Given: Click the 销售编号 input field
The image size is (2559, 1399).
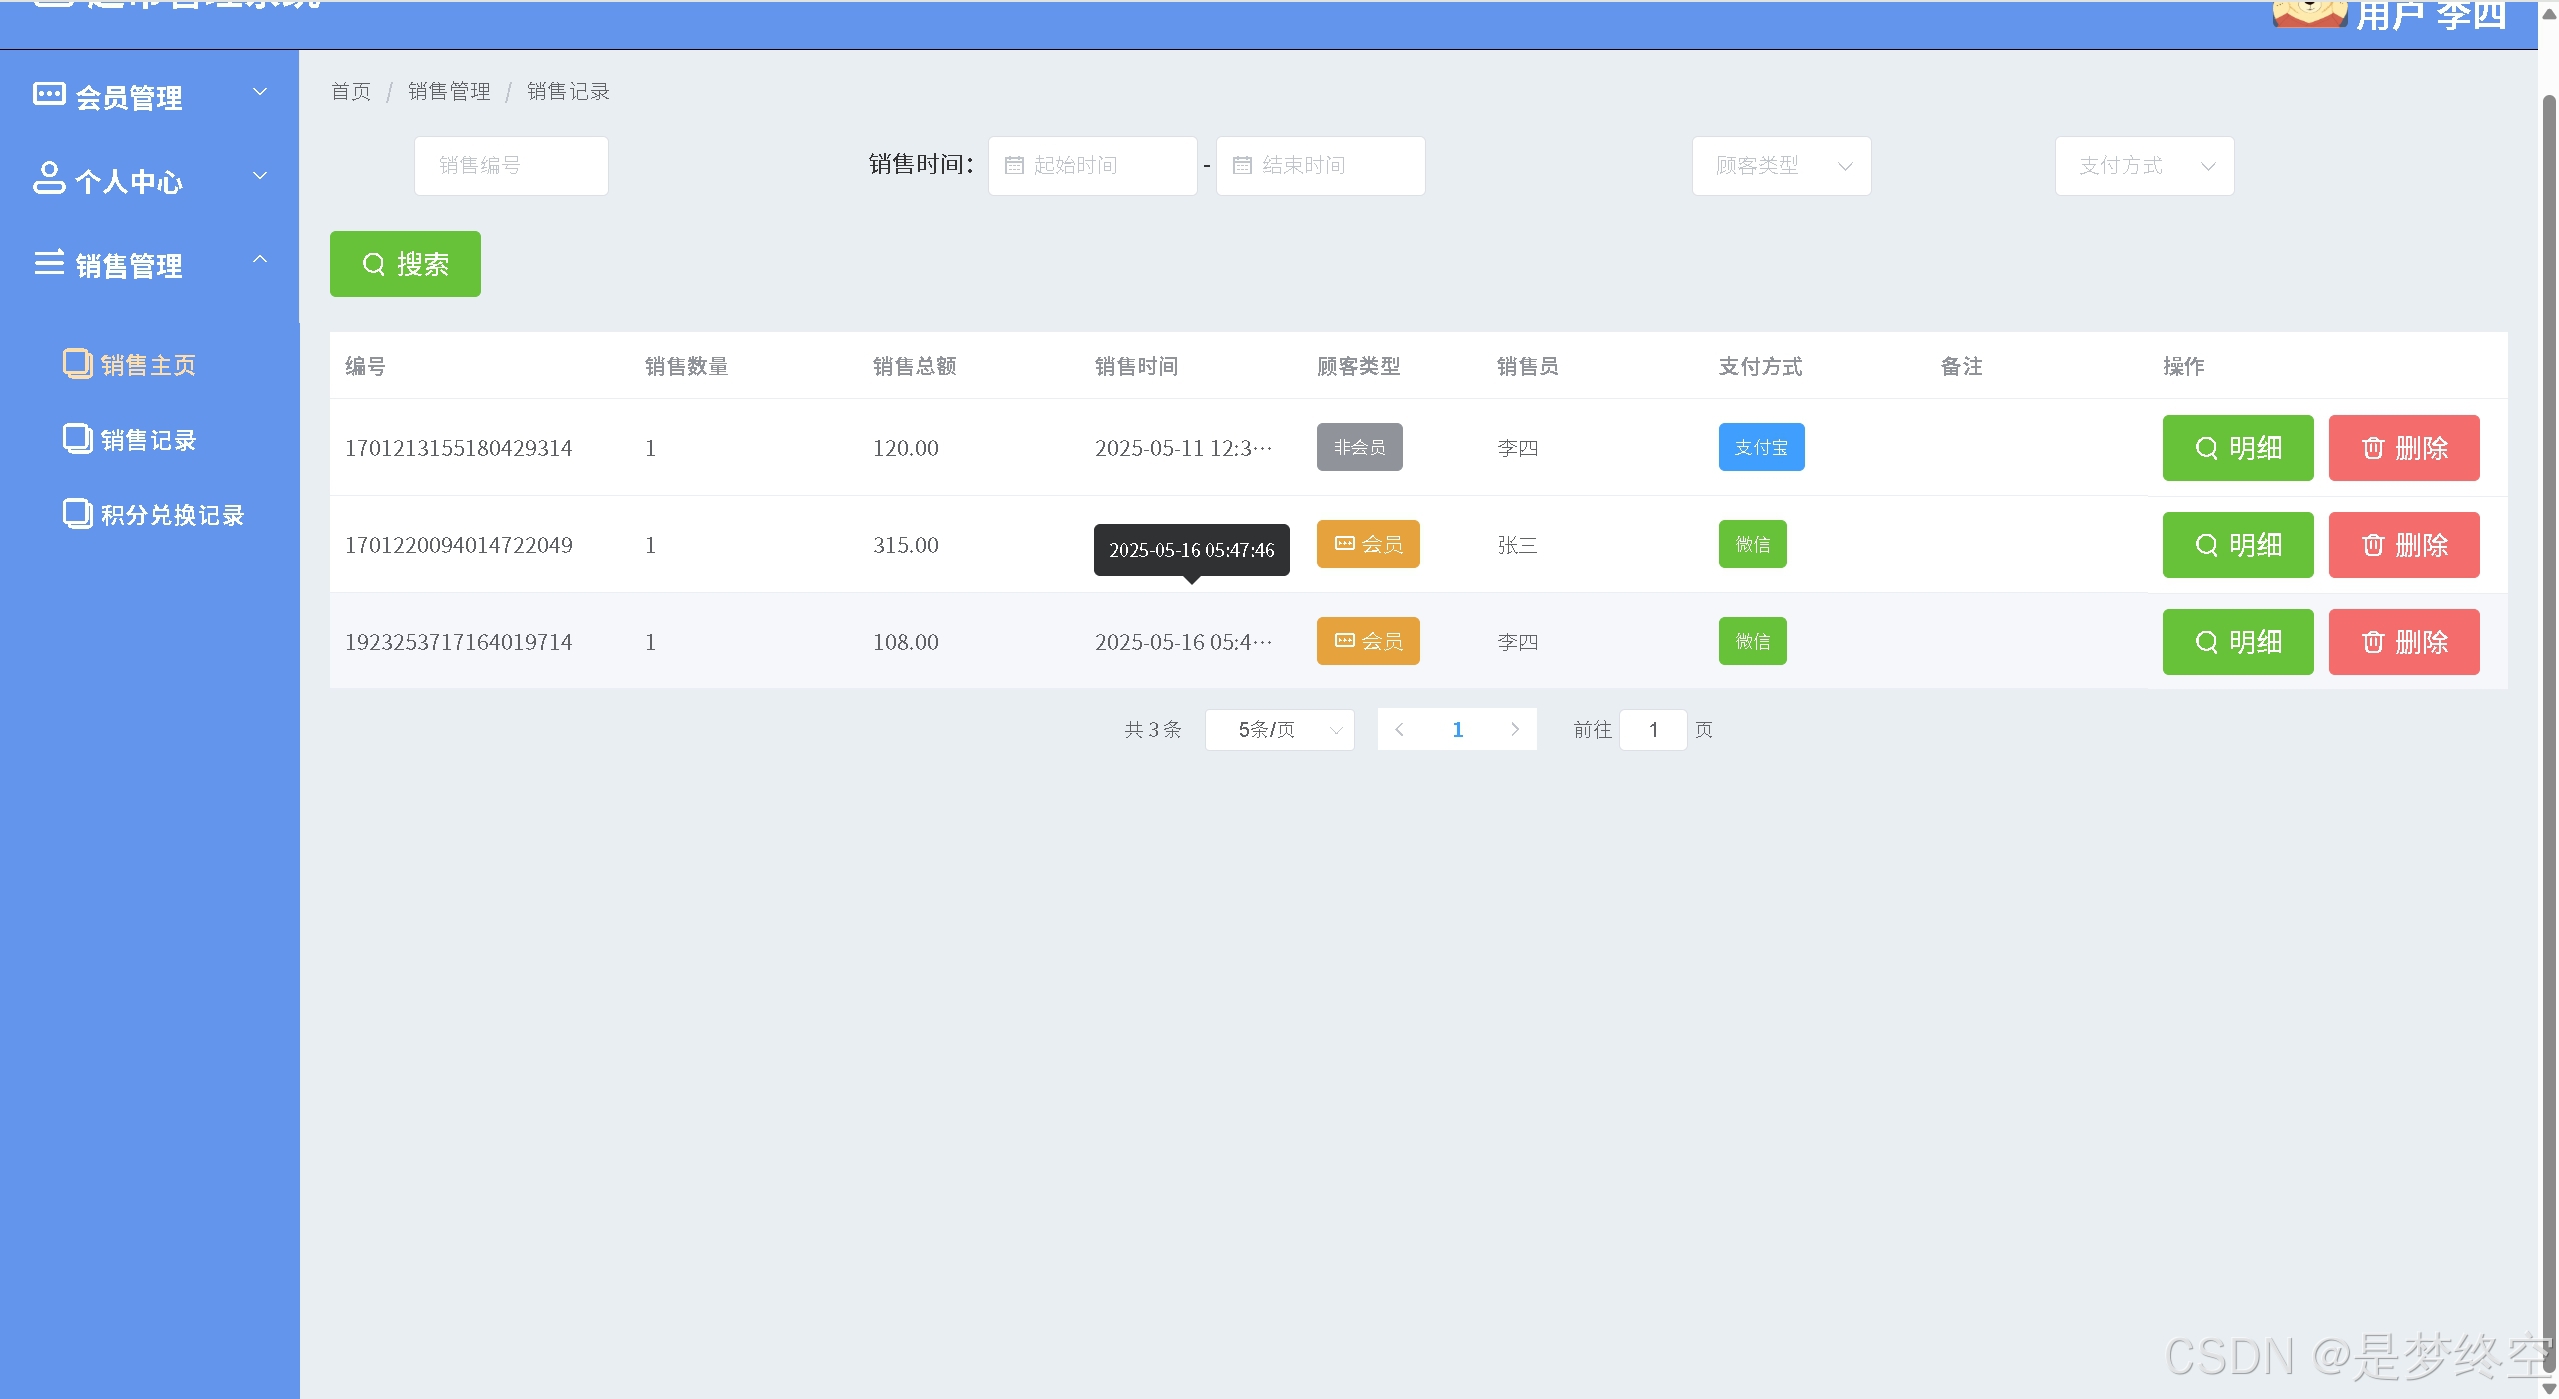Looking at the screenshot, I should [511, 165].
